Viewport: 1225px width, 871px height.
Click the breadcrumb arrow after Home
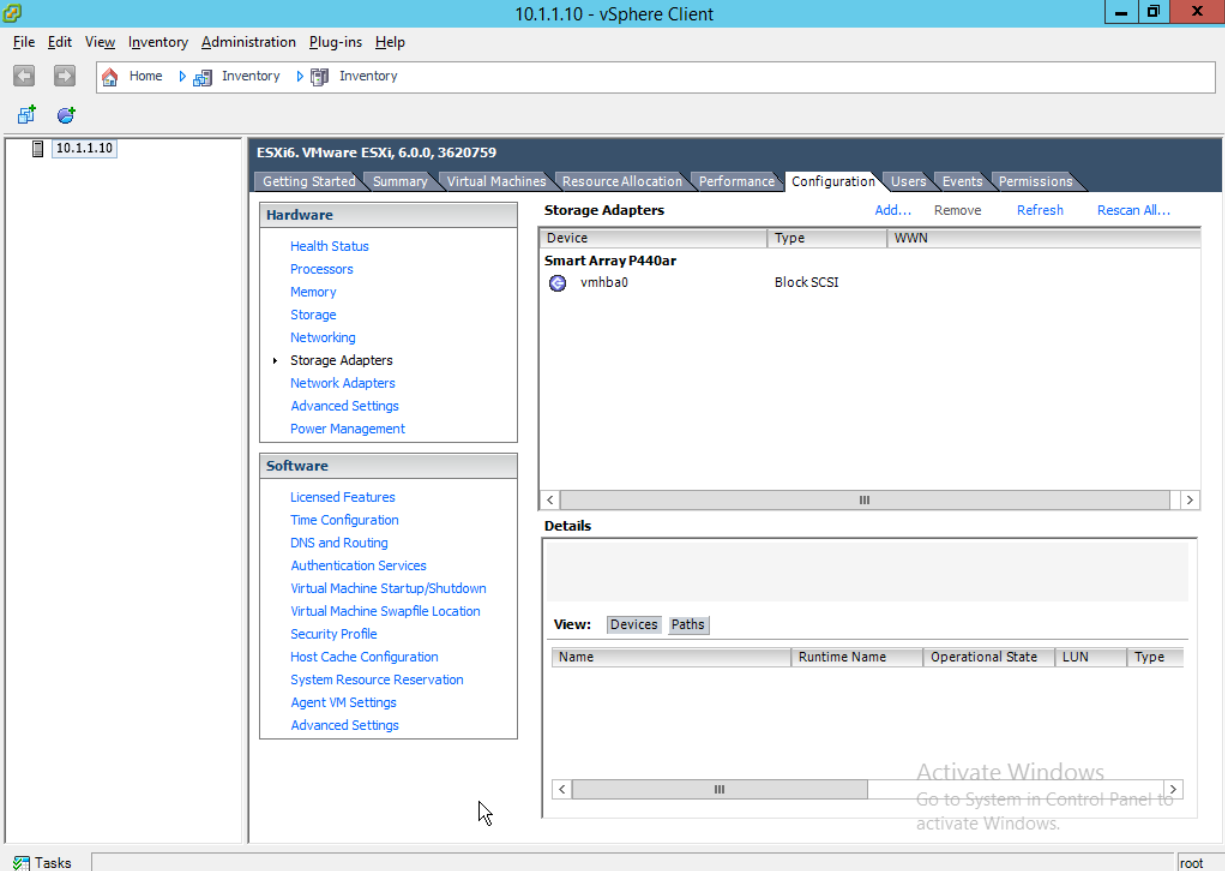[181, 76]
